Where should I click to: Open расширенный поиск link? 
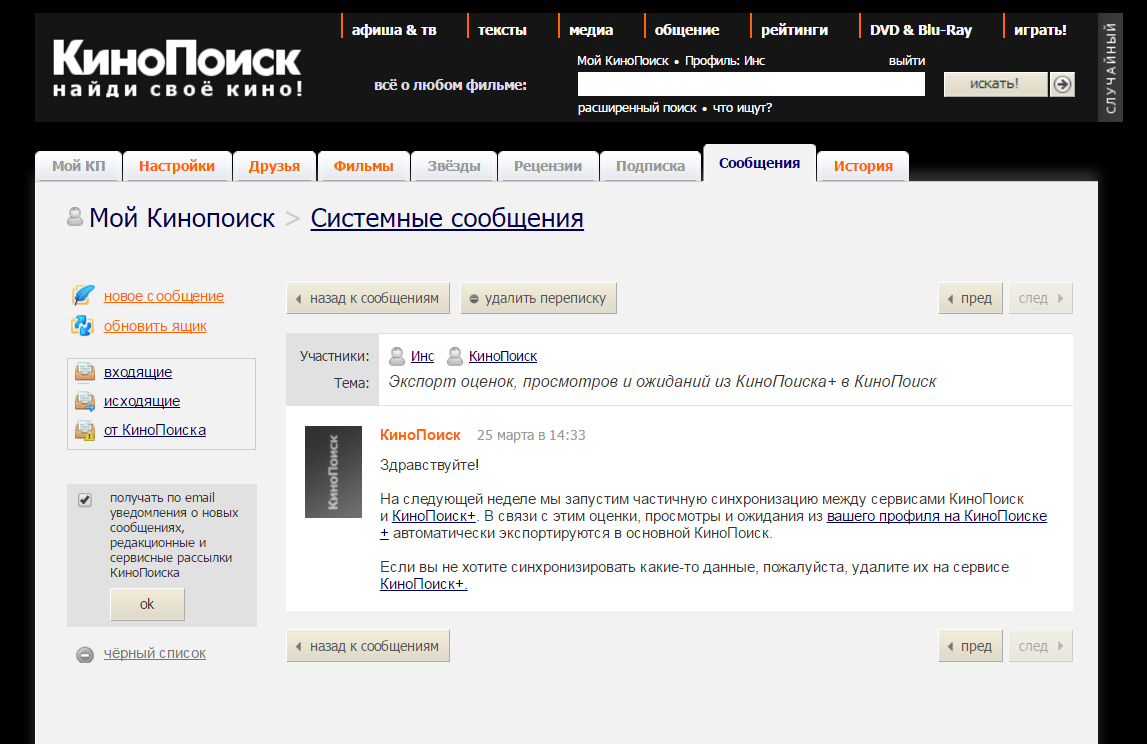[637, 108]
